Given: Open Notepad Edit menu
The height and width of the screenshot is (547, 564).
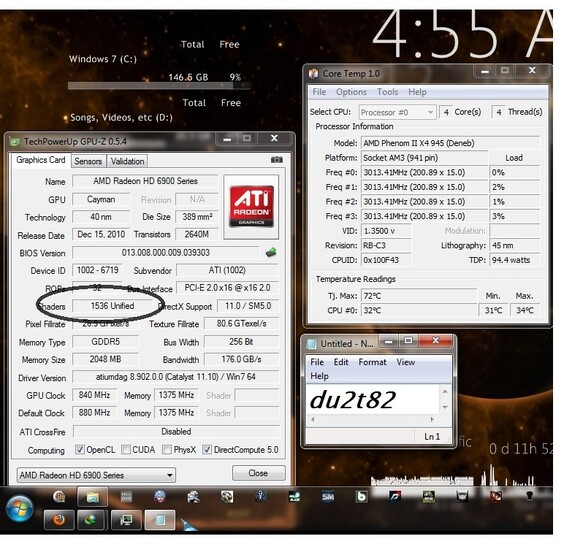Looking at the screenshot, I should point(341,362).
